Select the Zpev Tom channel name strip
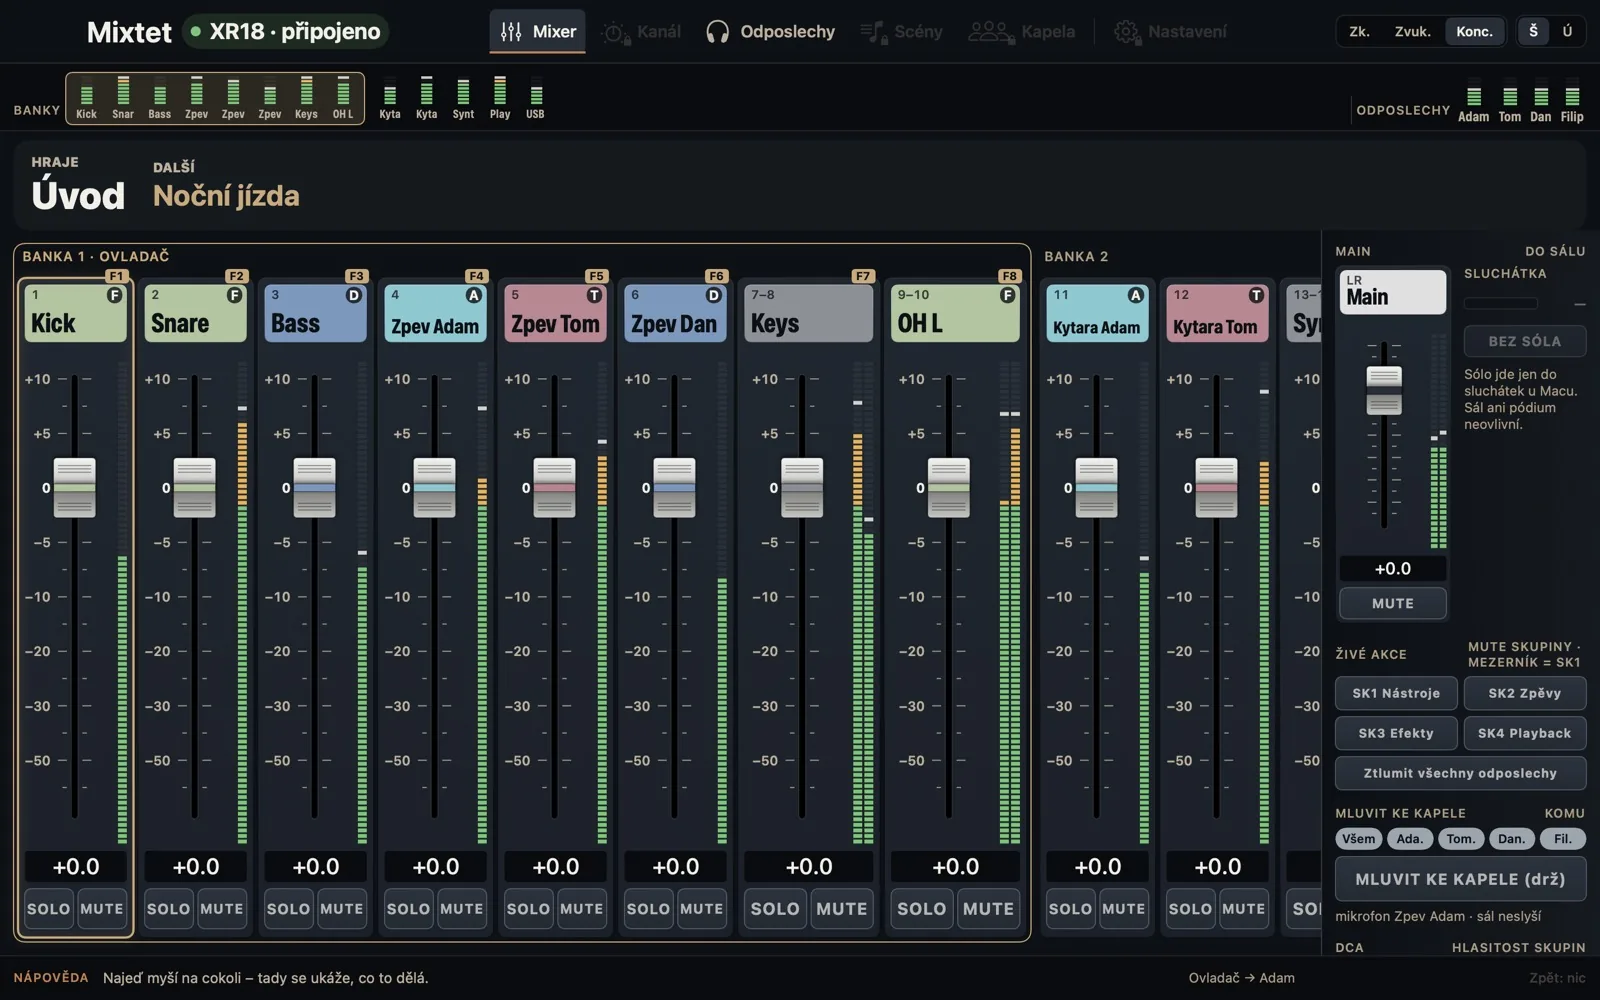The width and height of the screenshot is (1600, 1000). point(555,313)
